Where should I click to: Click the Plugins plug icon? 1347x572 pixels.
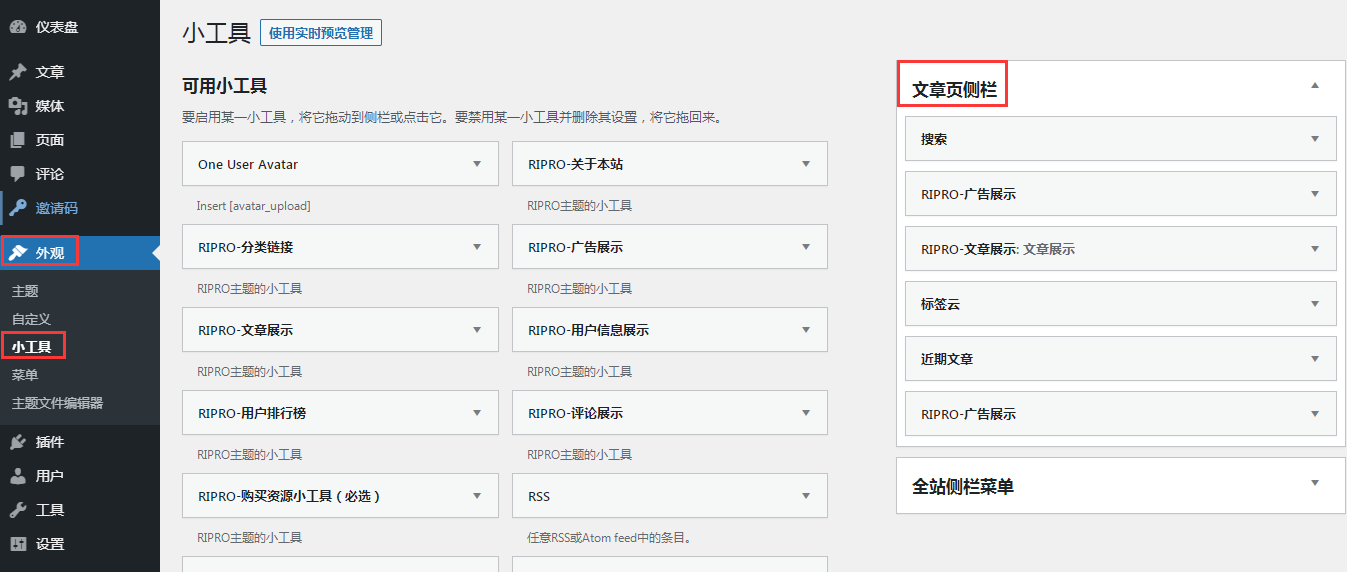(x=18, y=442)
